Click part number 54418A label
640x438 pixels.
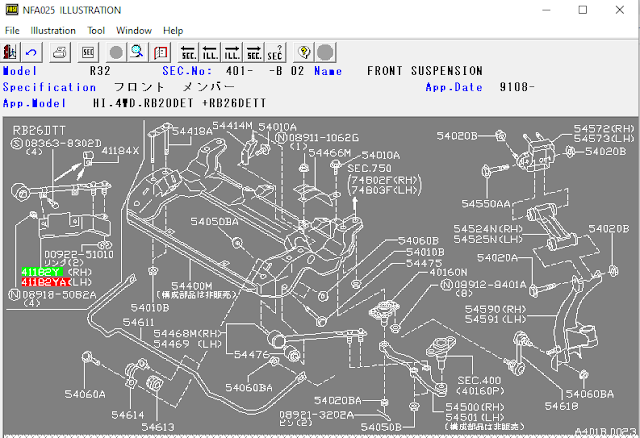[192, 131]
